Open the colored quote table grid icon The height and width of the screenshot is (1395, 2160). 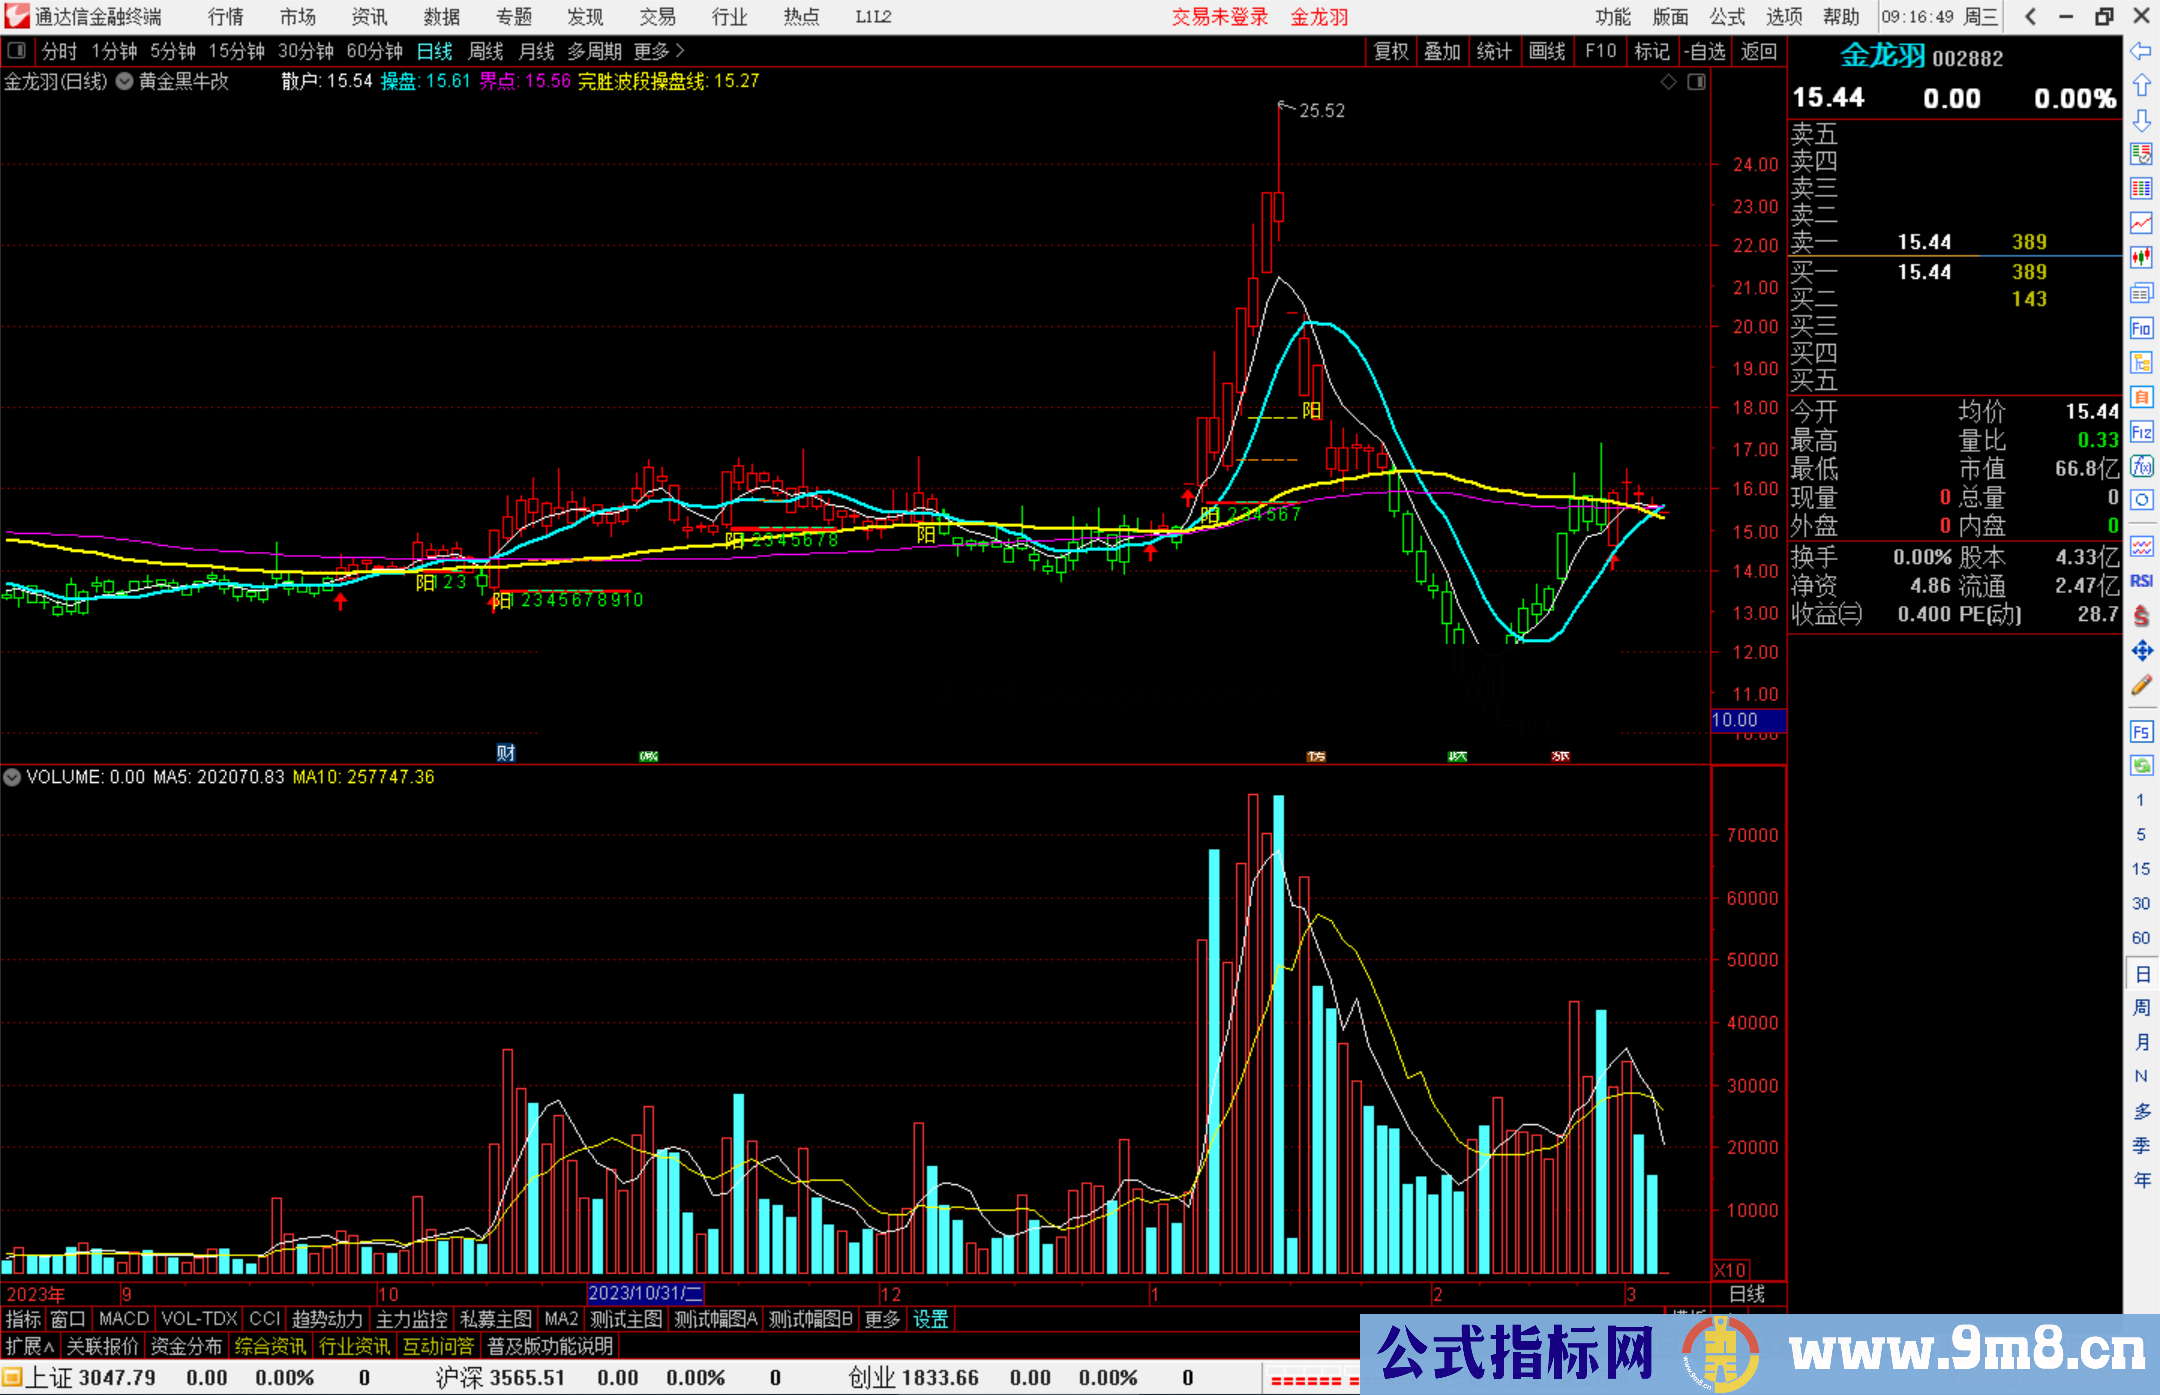click(x=2141, y=189)
